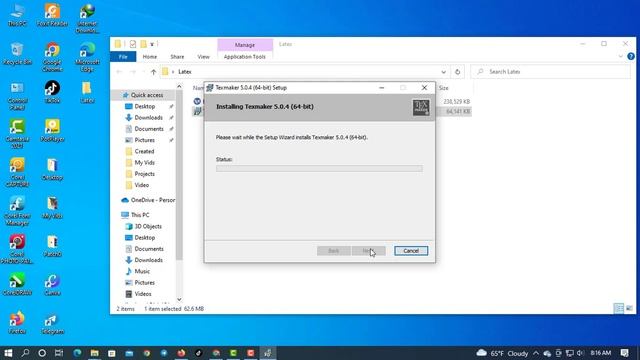640x360 pixels.
Task: Open the File tab in File Explorer
Action: pos(123,57)
